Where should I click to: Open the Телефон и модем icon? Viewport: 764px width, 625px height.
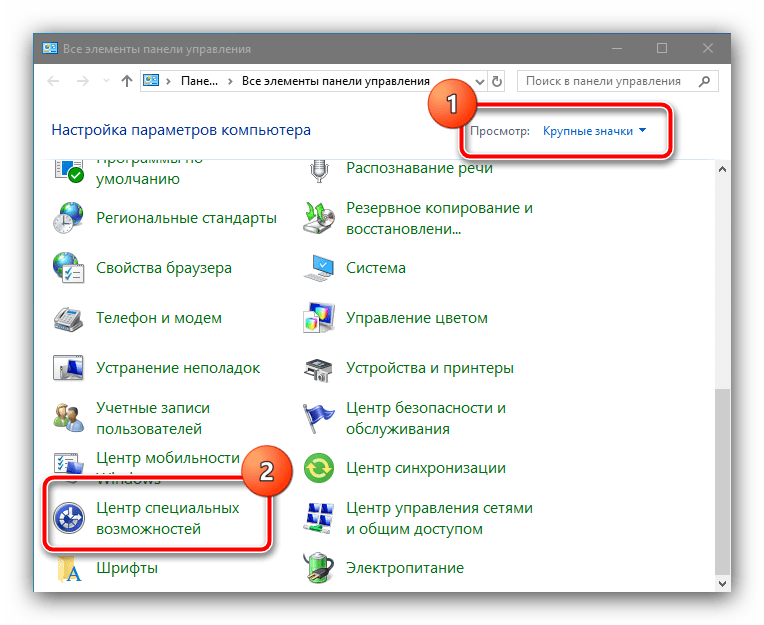pyautogui.click(x=68, y=318)
